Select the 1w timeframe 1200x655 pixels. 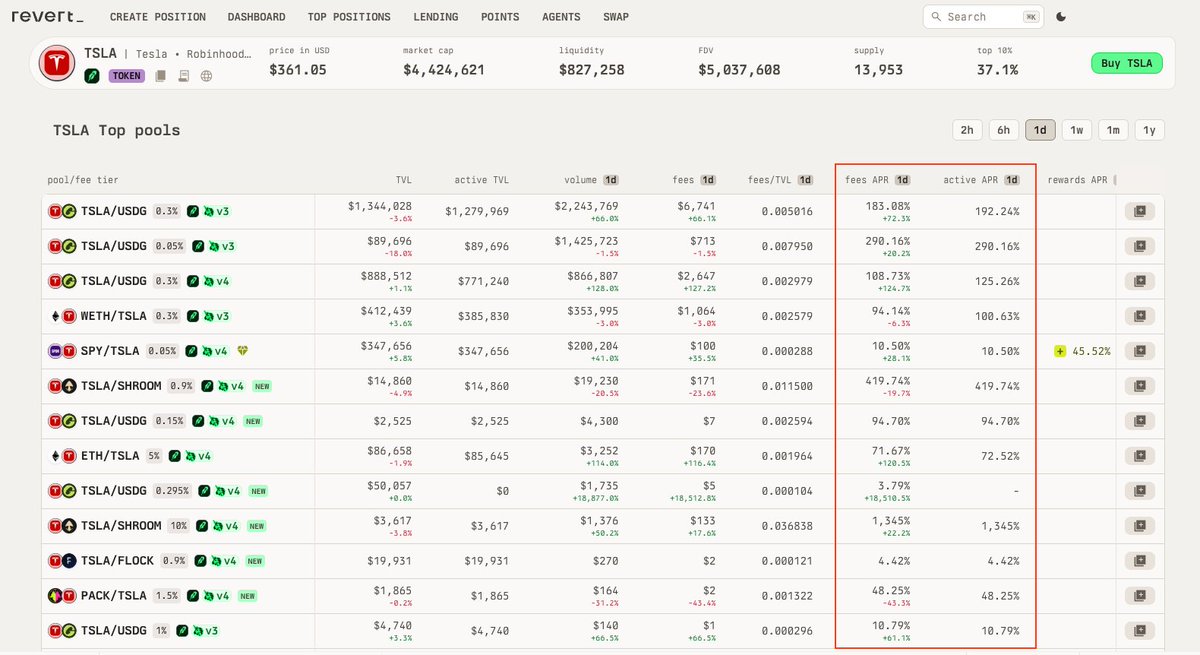point(1076,130)
